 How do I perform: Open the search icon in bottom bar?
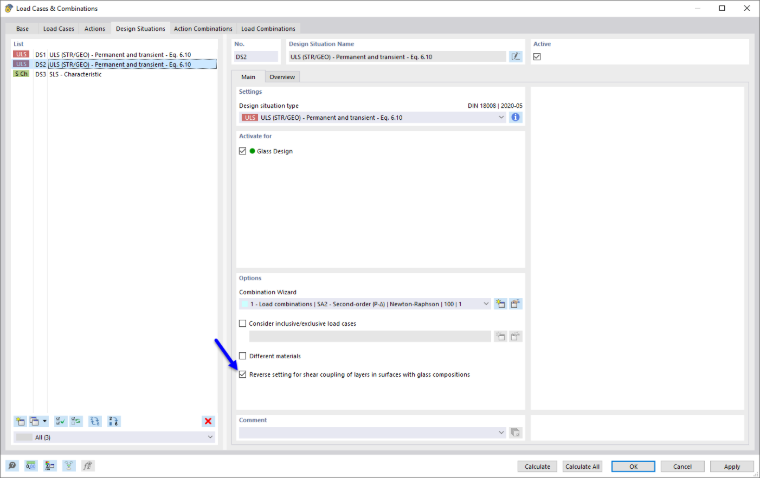pyautogui.click(x=12, y=466)
